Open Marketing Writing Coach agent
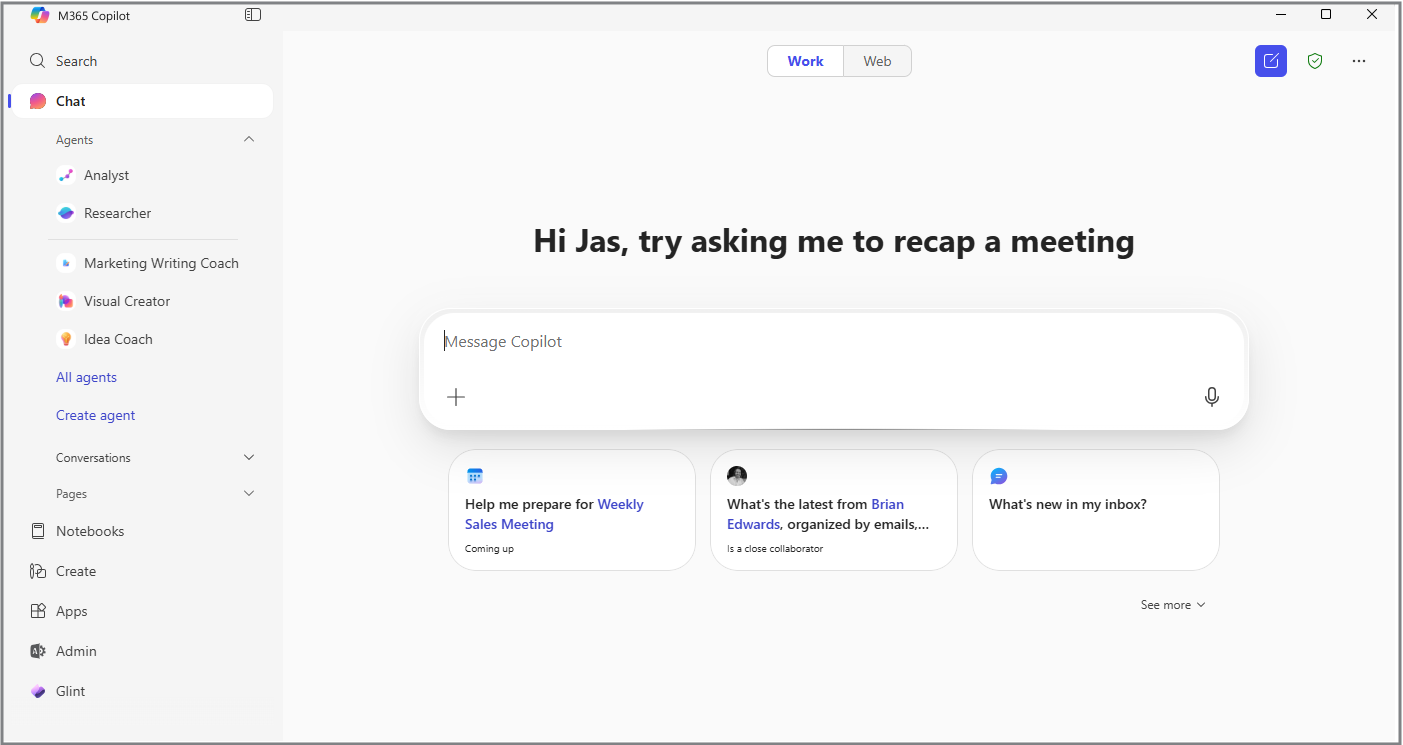 pyautogui.click(x=149, y=263)
